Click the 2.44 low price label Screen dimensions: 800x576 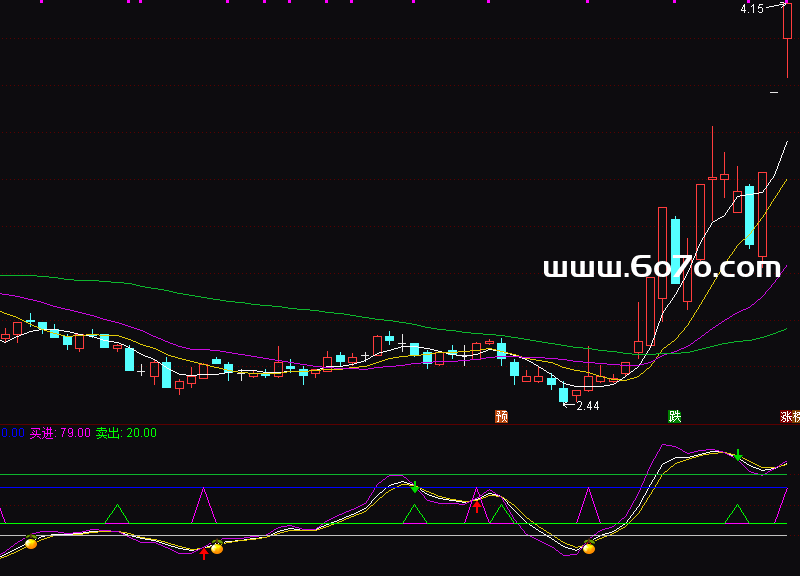click(587, 406)
